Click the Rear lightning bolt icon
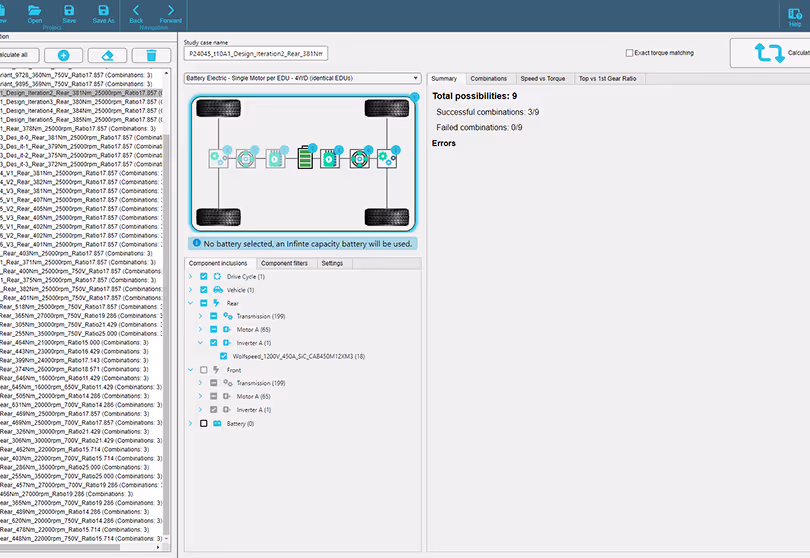The image size is (810, 558). click(x=216, y=303)
